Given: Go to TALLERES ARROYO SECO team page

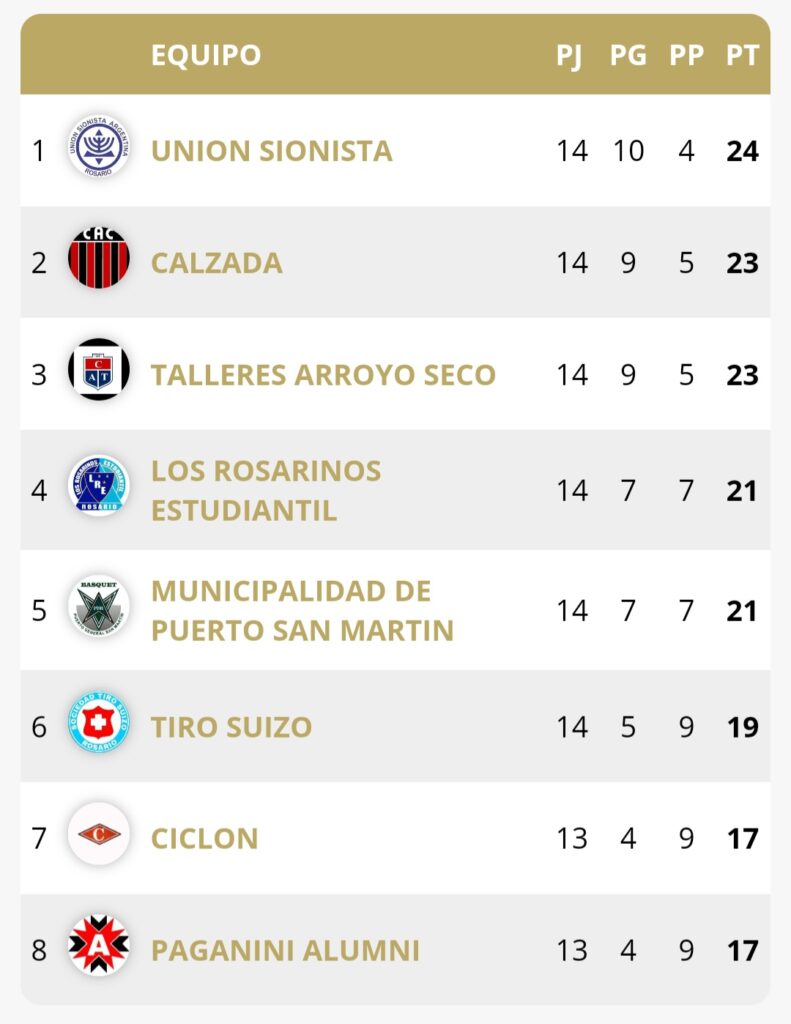Looking at the screenshot, I should click(x=323, y=375).
